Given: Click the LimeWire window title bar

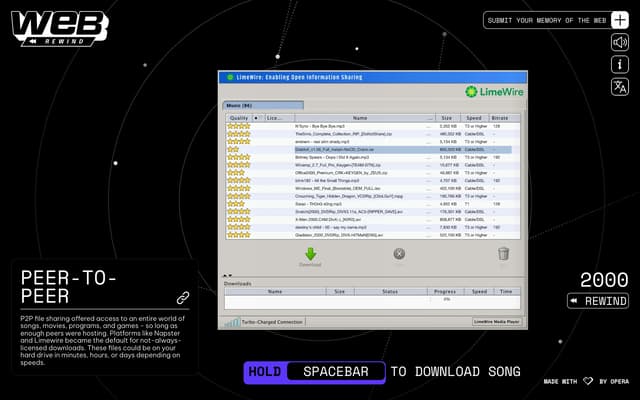Looking at the screenshot, I should [373, 77].
